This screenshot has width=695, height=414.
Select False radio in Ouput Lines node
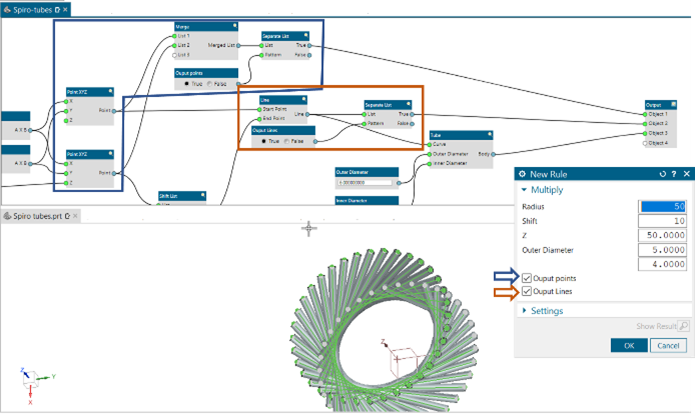288,142
